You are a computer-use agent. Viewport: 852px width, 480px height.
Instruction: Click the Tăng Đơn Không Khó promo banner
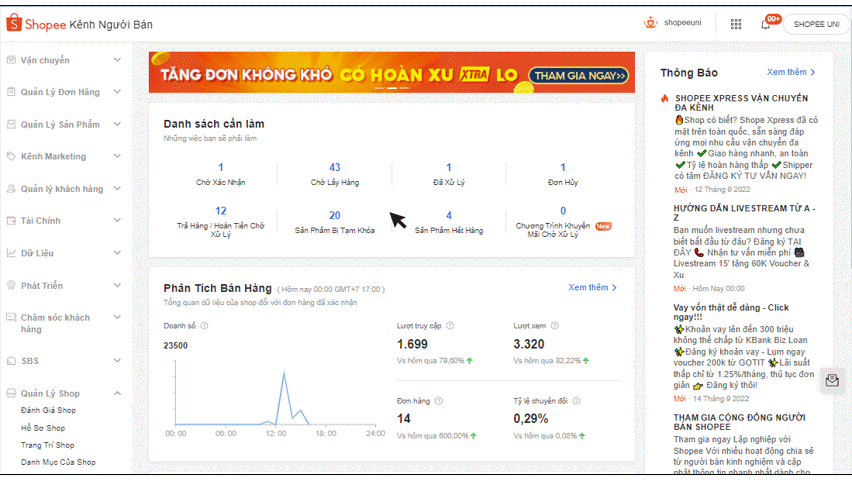tap(392, 72)
